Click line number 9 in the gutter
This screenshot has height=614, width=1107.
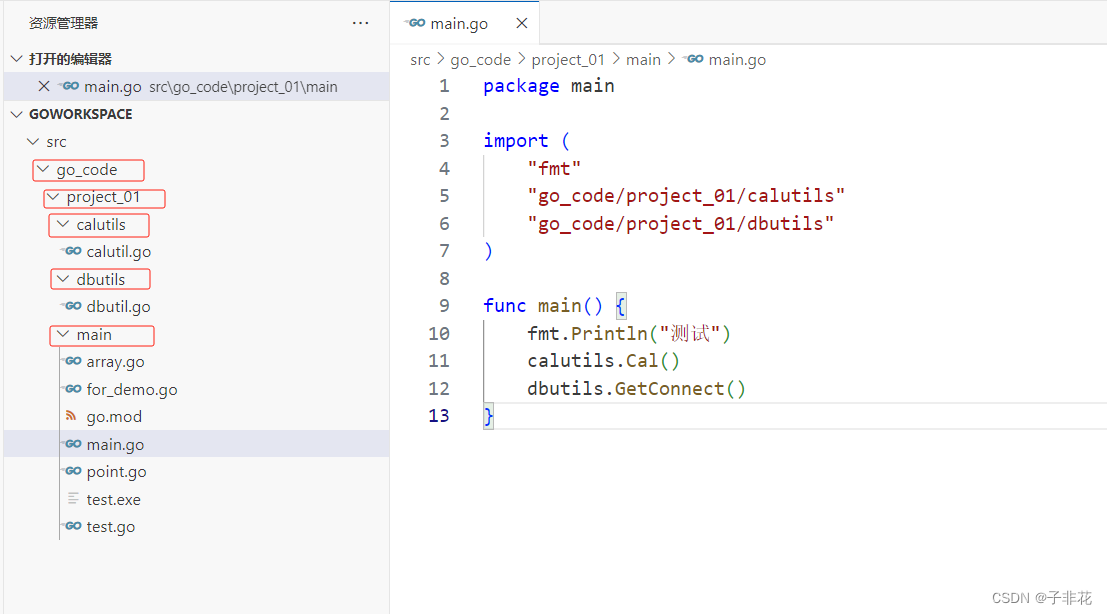444,306
